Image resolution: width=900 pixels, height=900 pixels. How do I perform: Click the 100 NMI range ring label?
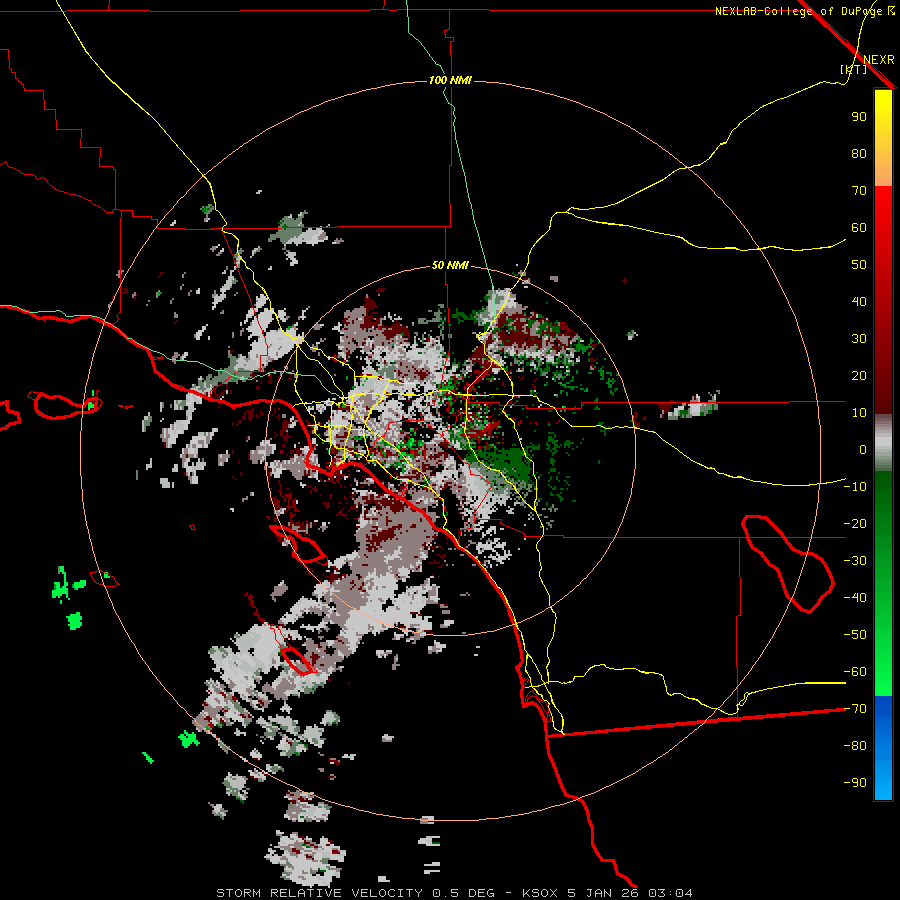click(x=450, y=80)
